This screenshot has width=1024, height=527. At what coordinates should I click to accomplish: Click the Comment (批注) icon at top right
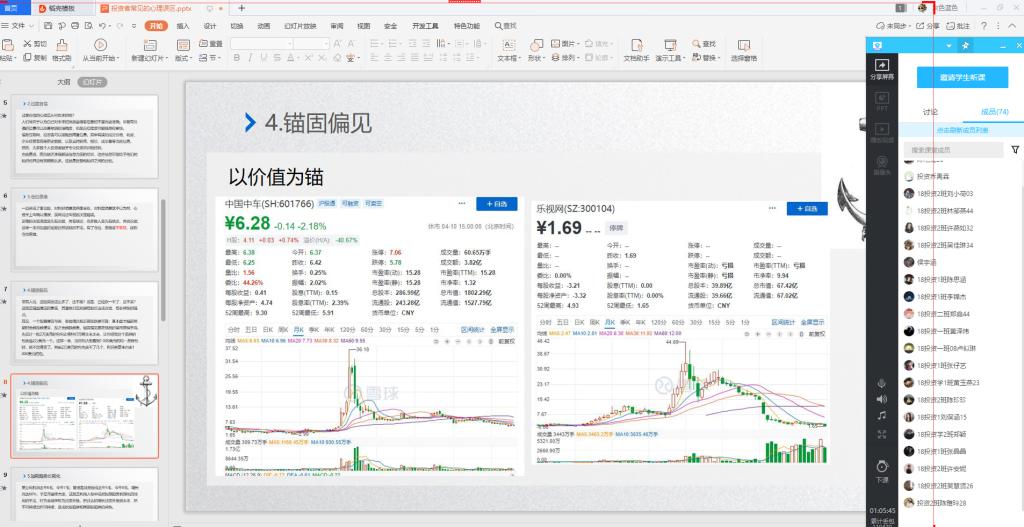click(949, 26)
